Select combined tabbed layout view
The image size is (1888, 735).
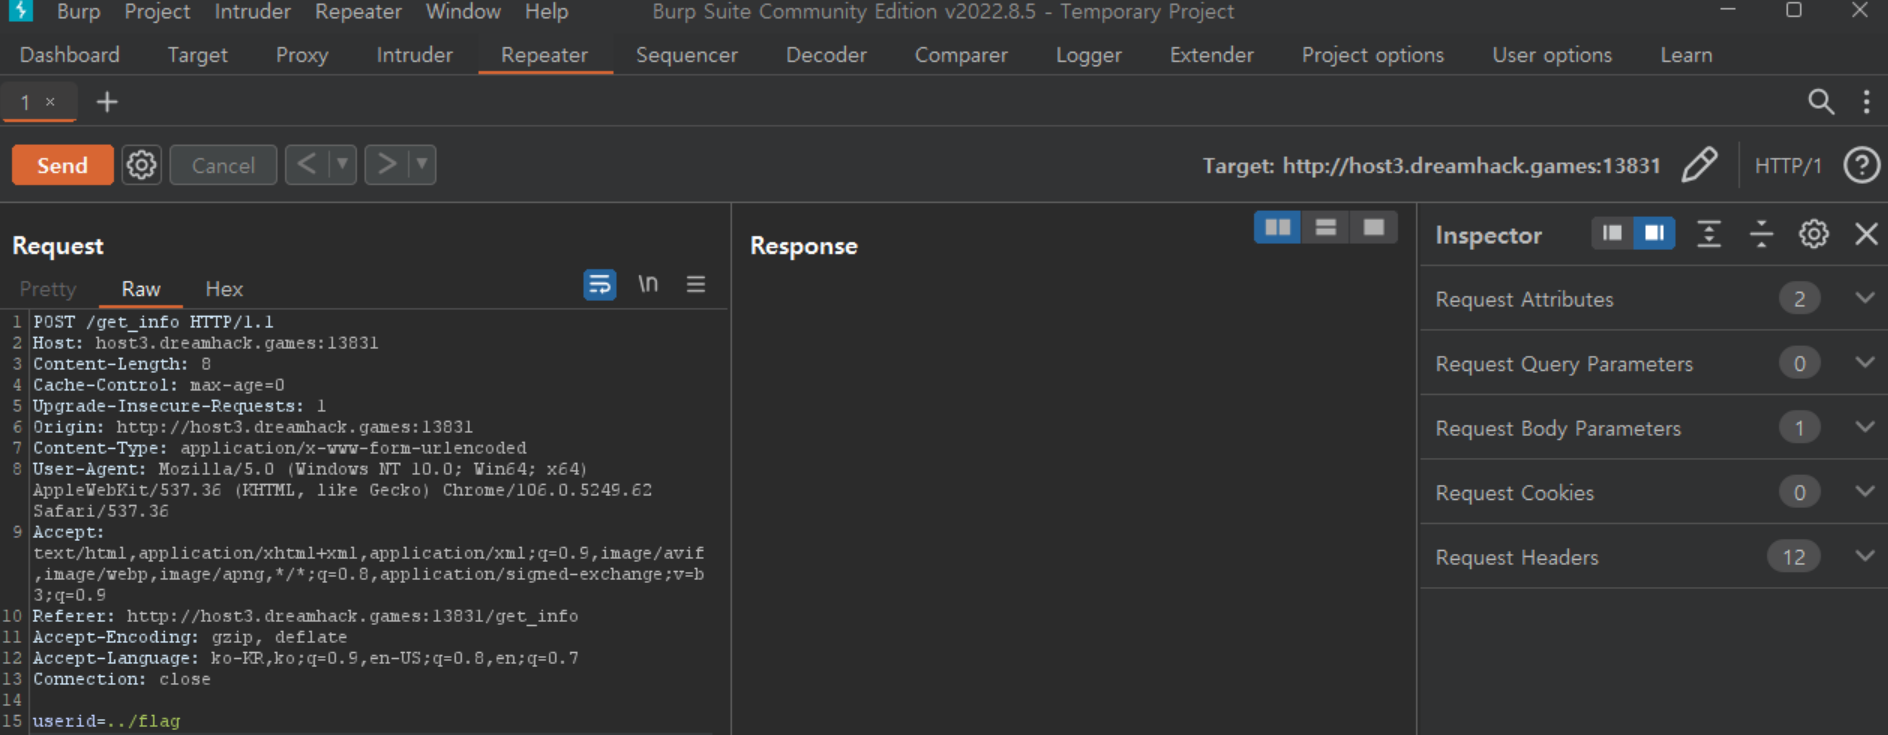[x=1374, y=228]
